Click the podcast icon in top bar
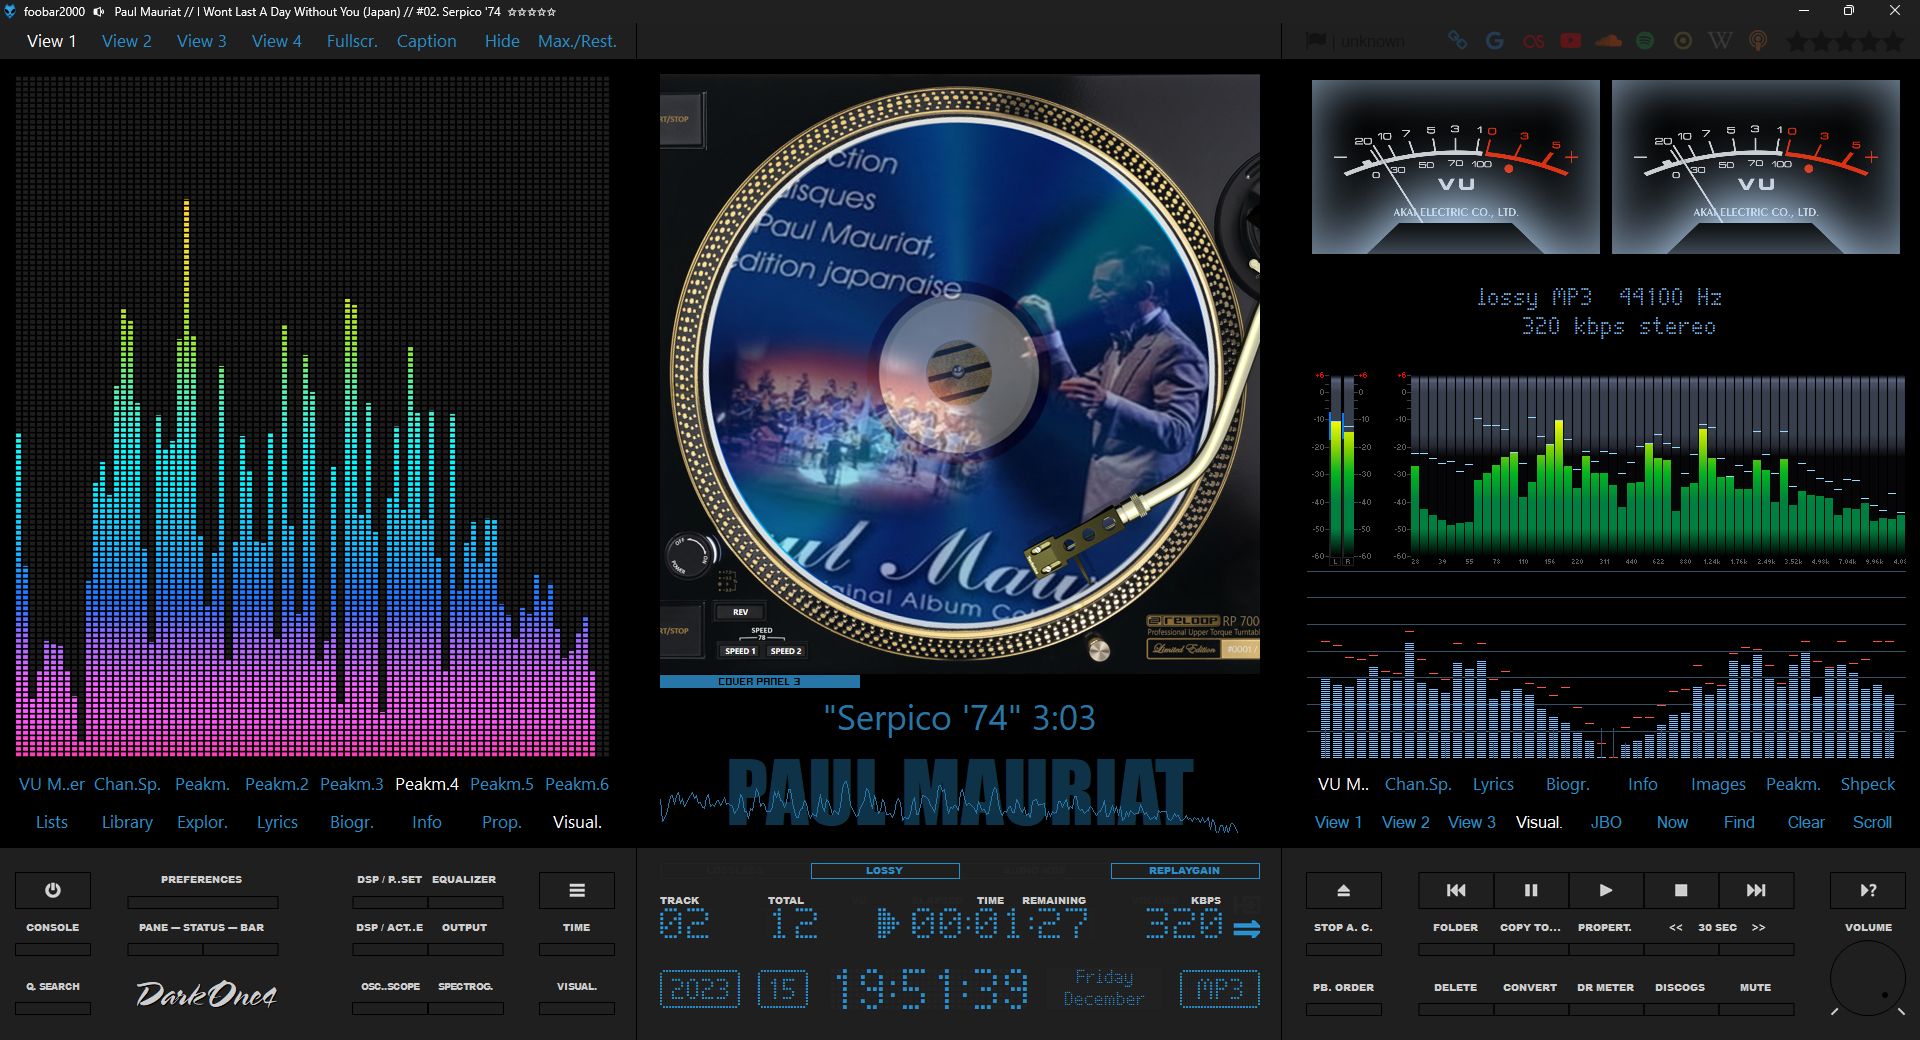1920x1040 pixels. point(1758,41)
